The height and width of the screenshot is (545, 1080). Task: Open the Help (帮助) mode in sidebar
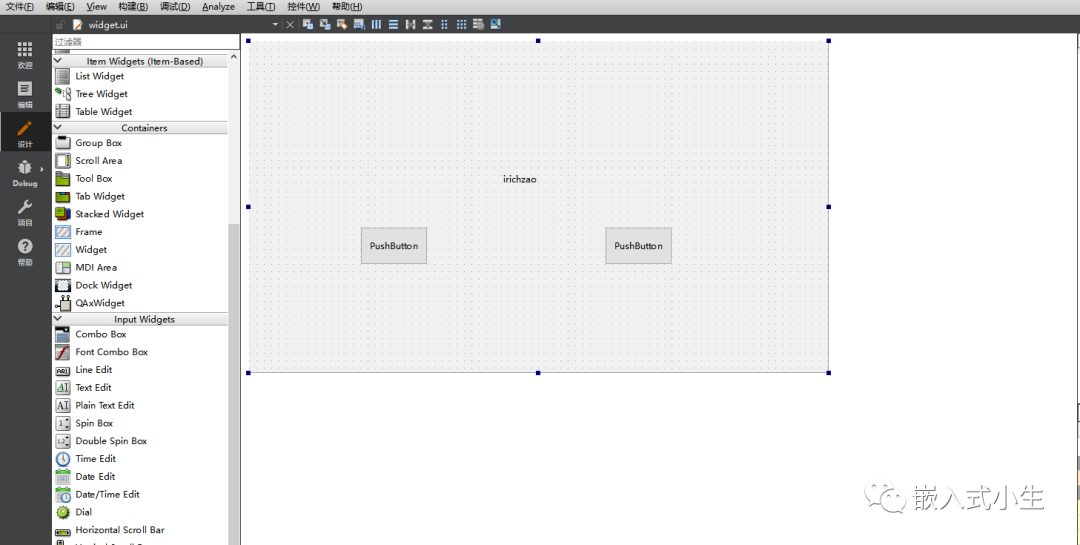tap(25, 251)
